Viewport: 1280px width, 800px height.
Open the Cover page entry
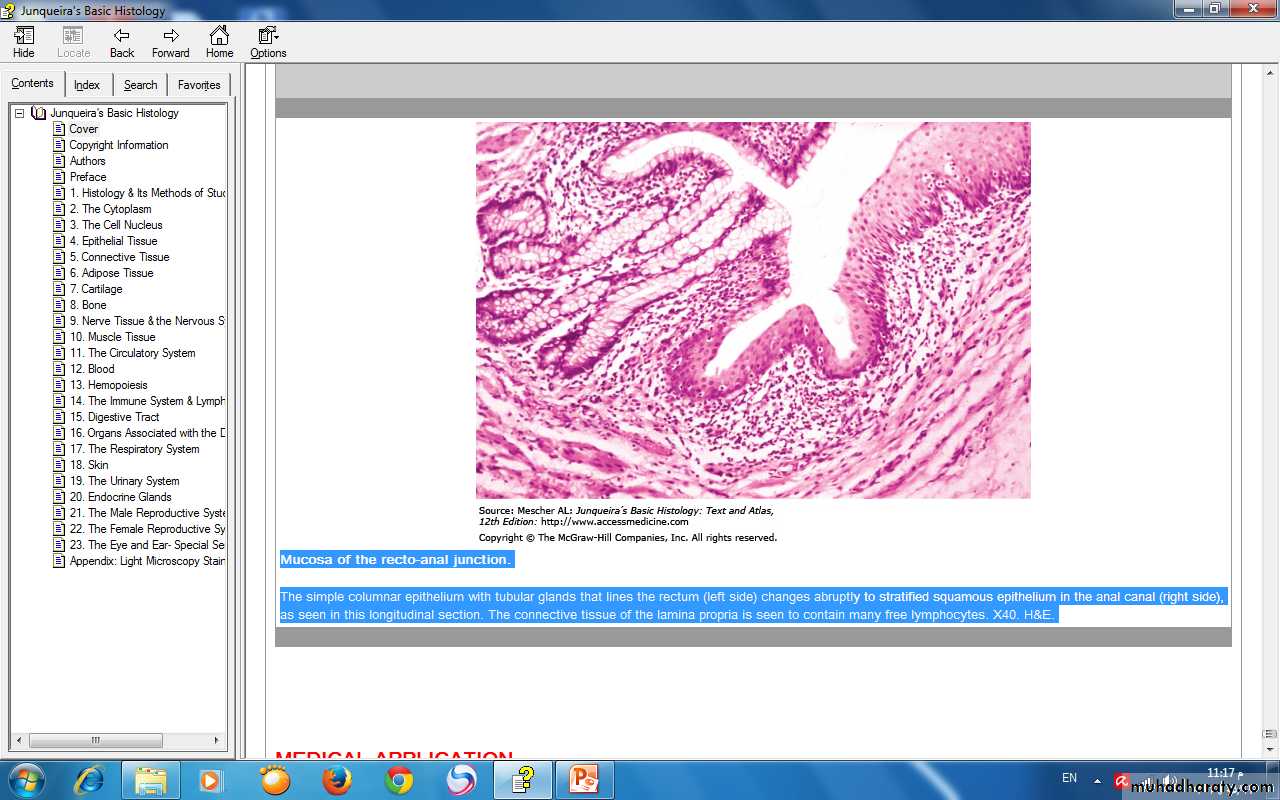84,129
